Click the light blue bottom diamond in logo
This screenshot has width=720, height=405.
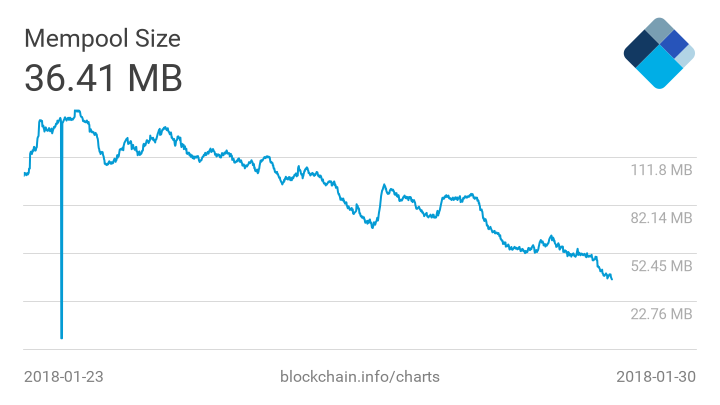point(659,69)
